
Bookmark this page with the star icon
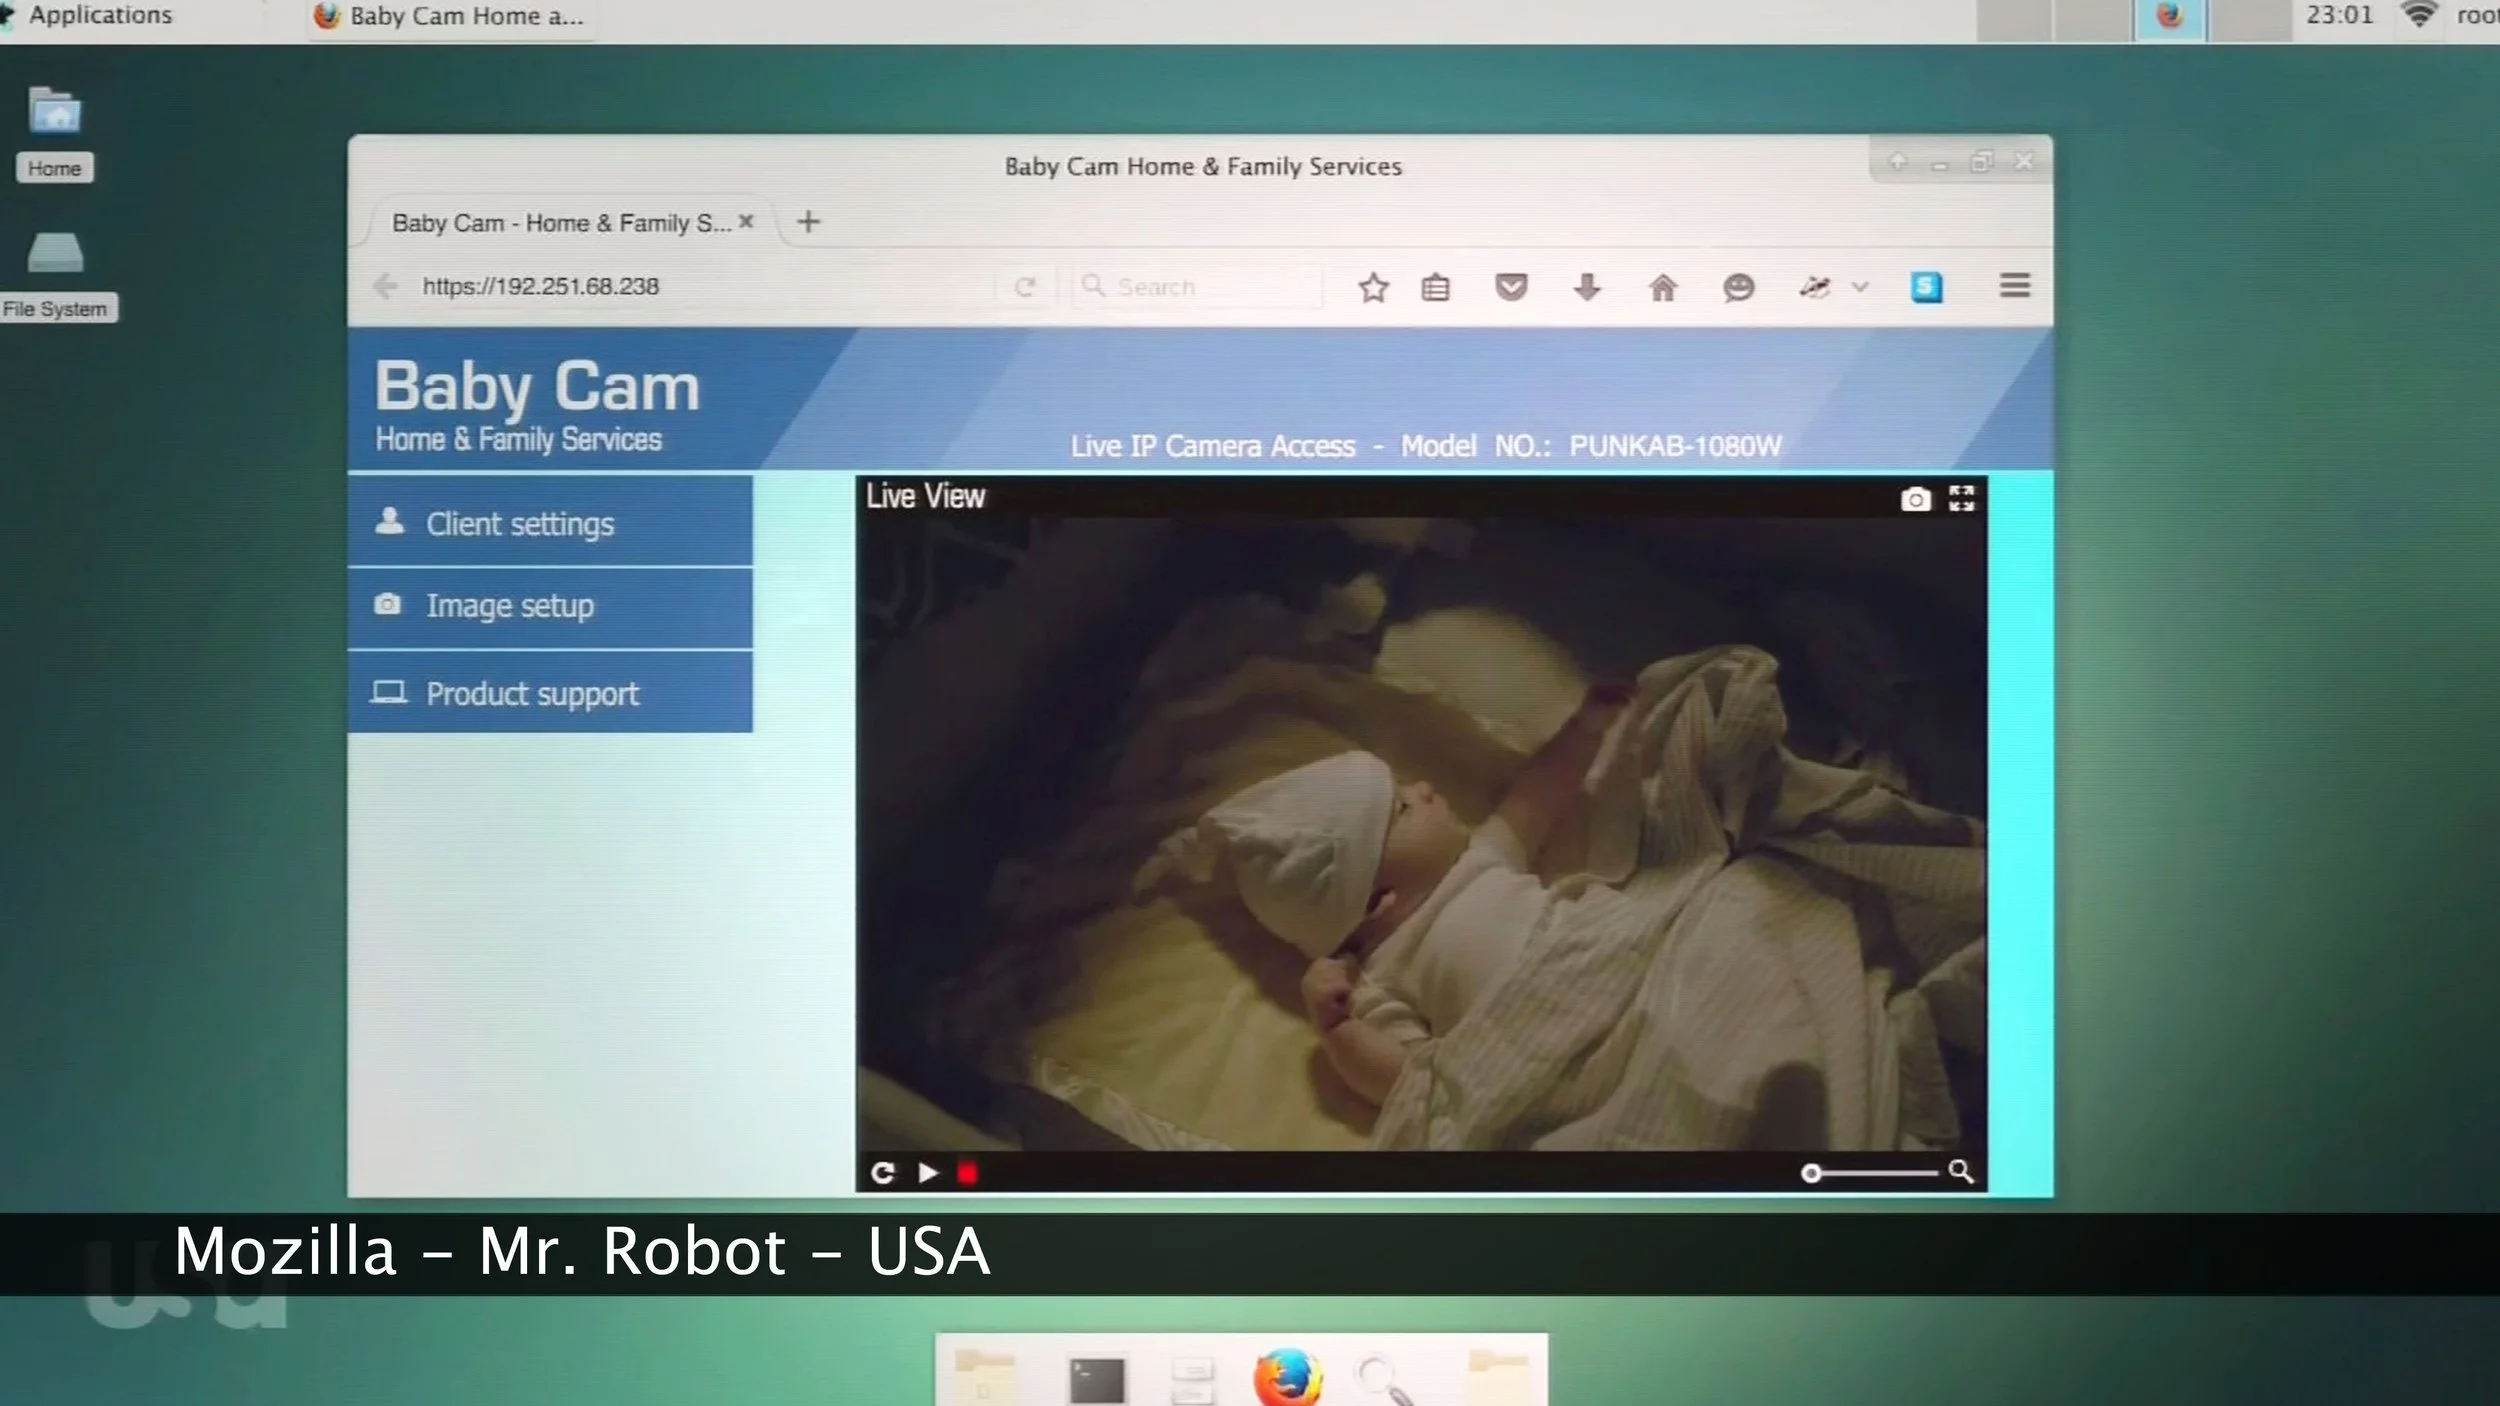(1372, 287)
